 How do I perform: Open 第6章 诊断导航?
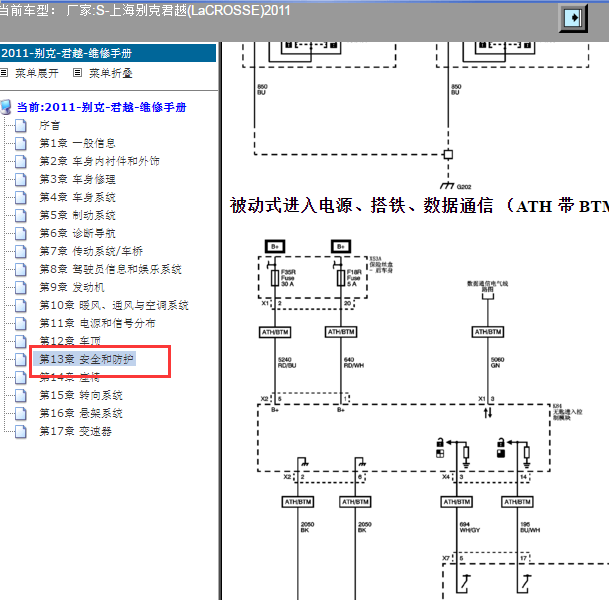77,233
